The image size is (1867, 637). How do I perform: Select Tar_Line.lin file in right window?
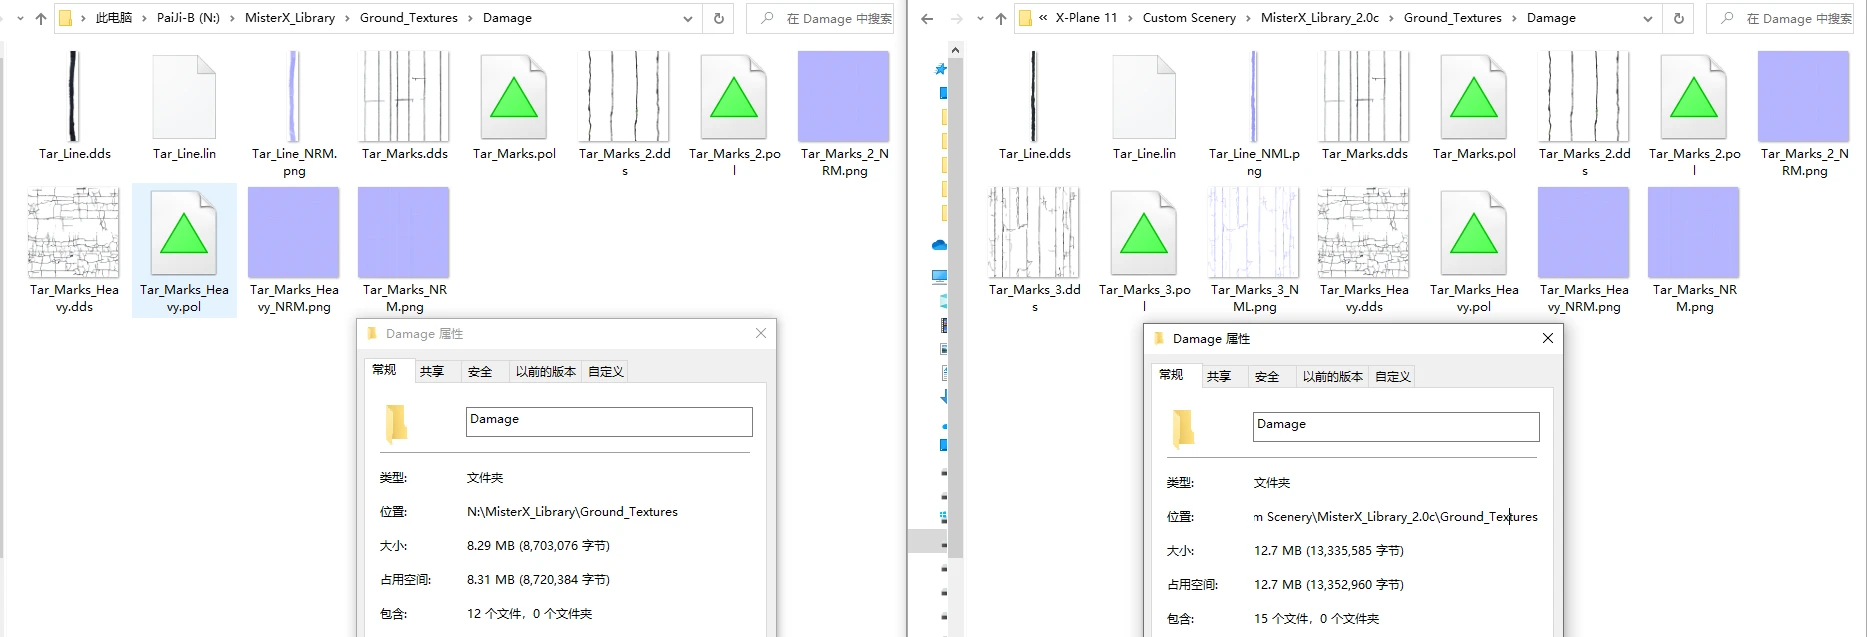(1144, 106)
